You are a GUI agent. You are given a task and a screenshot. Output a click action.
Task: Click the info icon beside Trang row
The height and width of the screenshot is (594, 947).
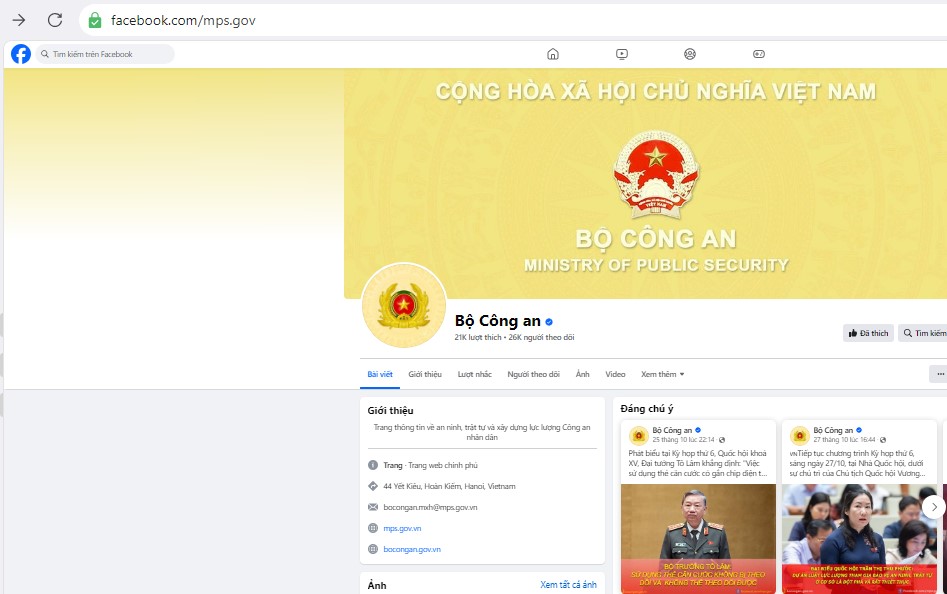click(373, 465)
